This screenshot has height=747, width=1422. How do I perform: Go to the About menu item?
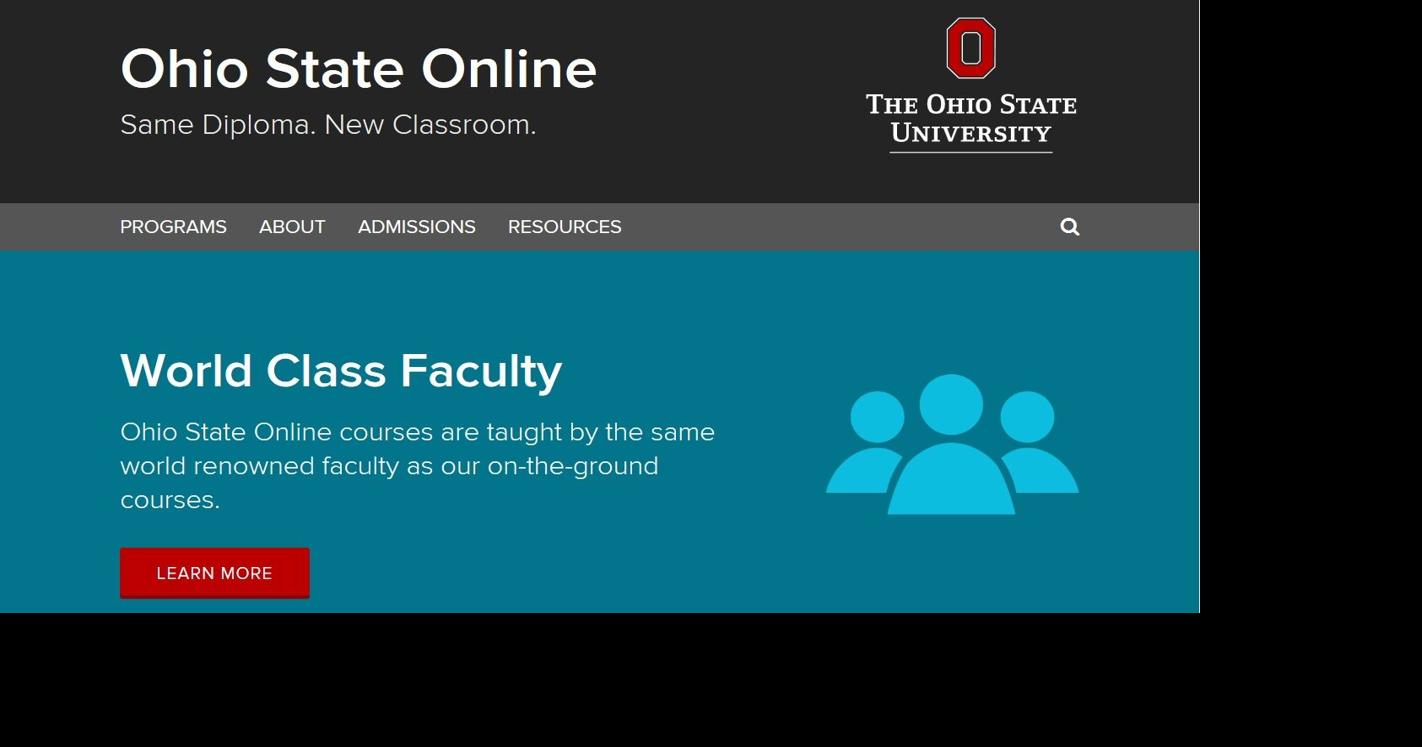[x=292, y=227]
